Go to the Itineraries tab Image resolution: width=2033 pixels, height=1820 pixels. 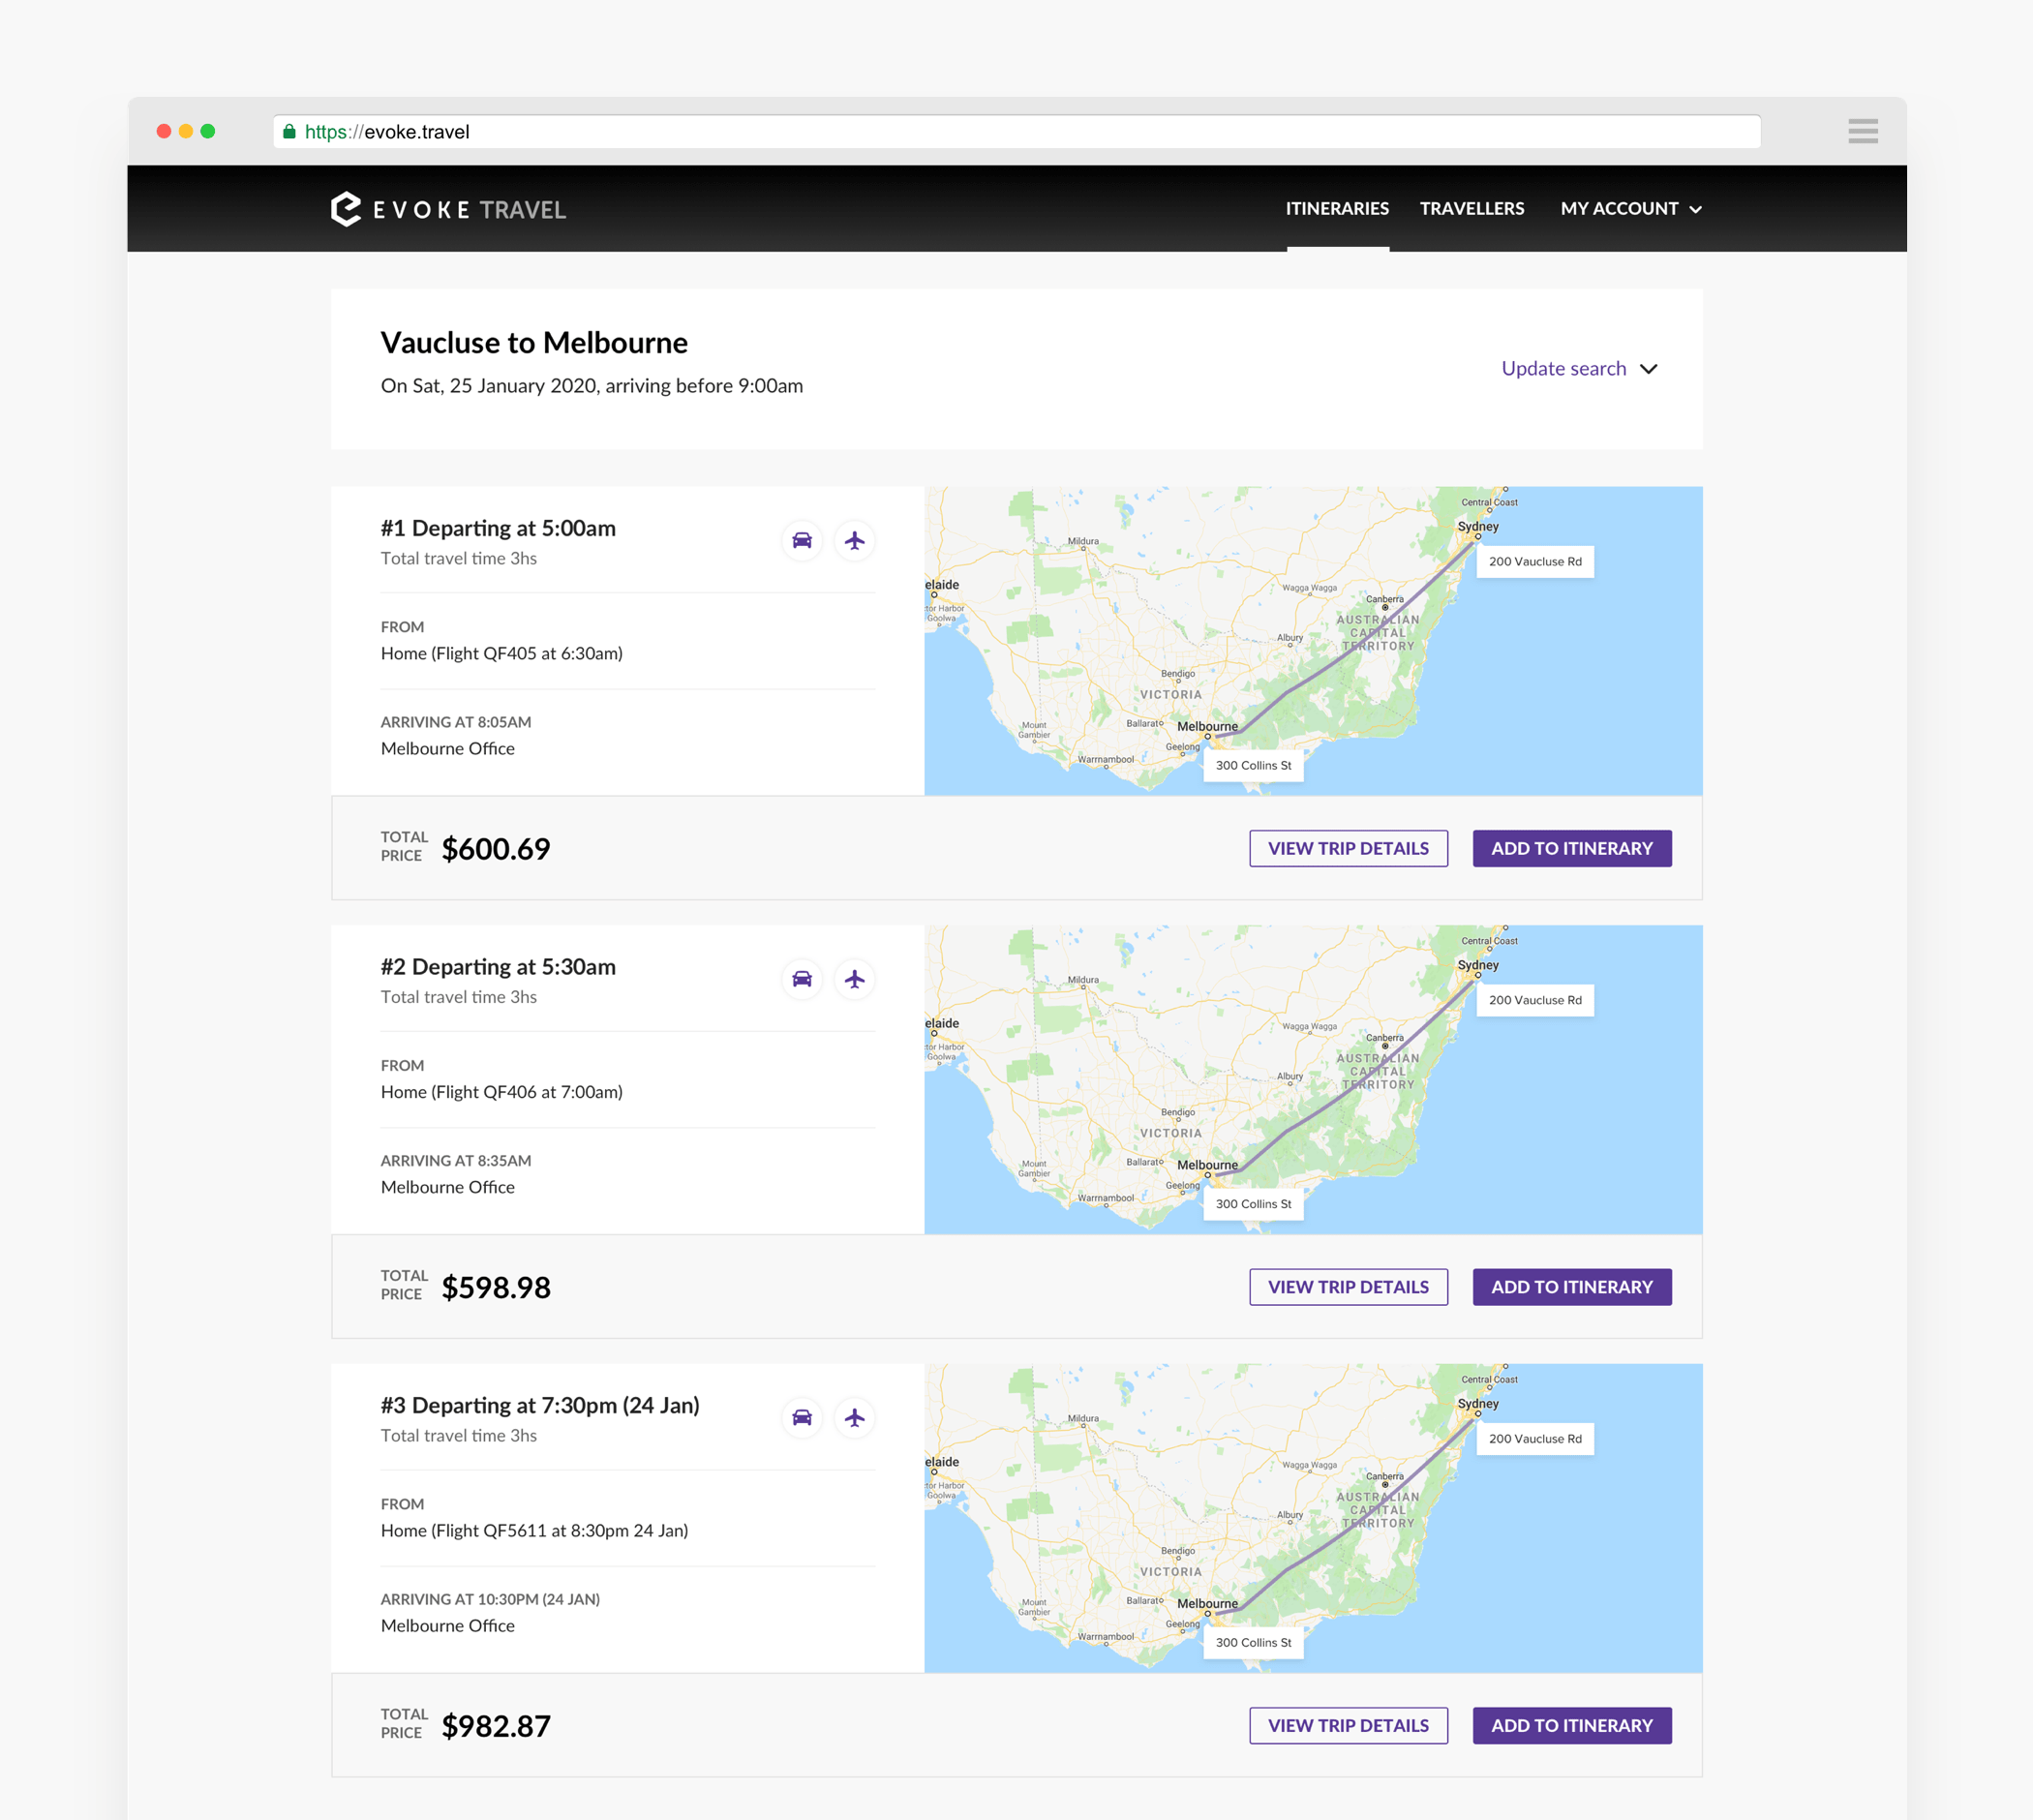(x=1336, y=209)
